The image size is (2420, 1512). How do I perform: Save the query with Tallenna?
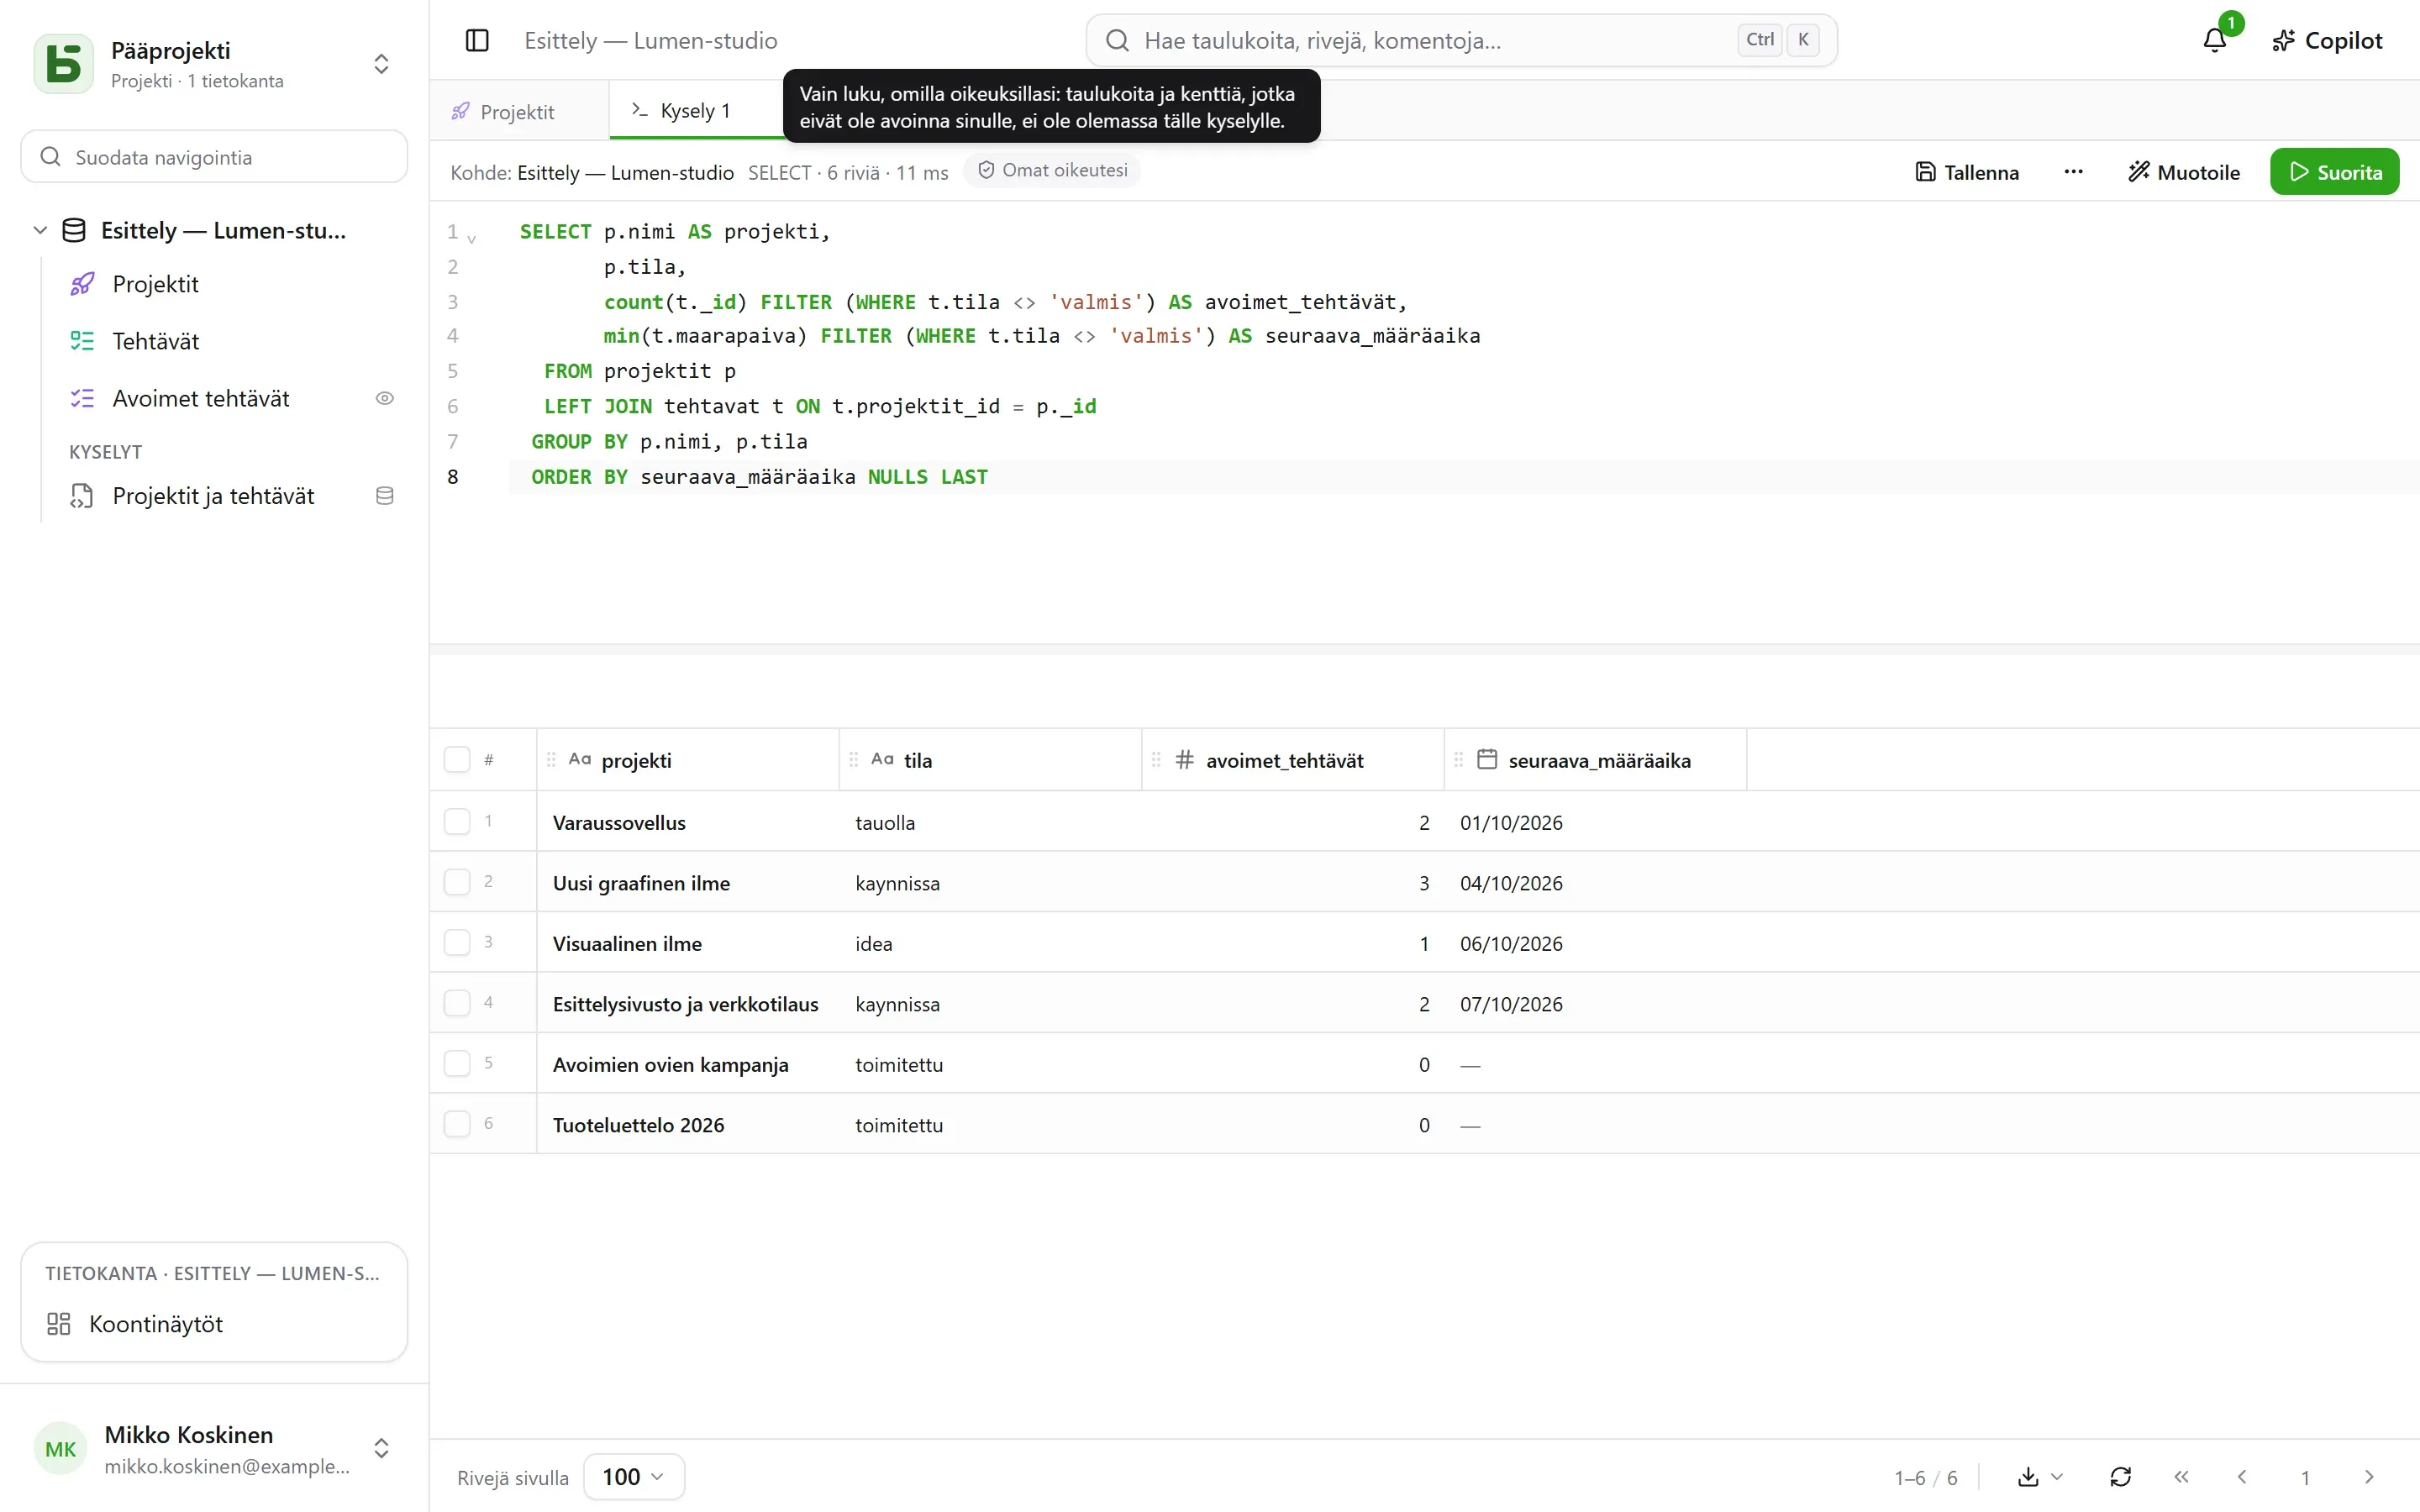click(x=1967, y=172)
